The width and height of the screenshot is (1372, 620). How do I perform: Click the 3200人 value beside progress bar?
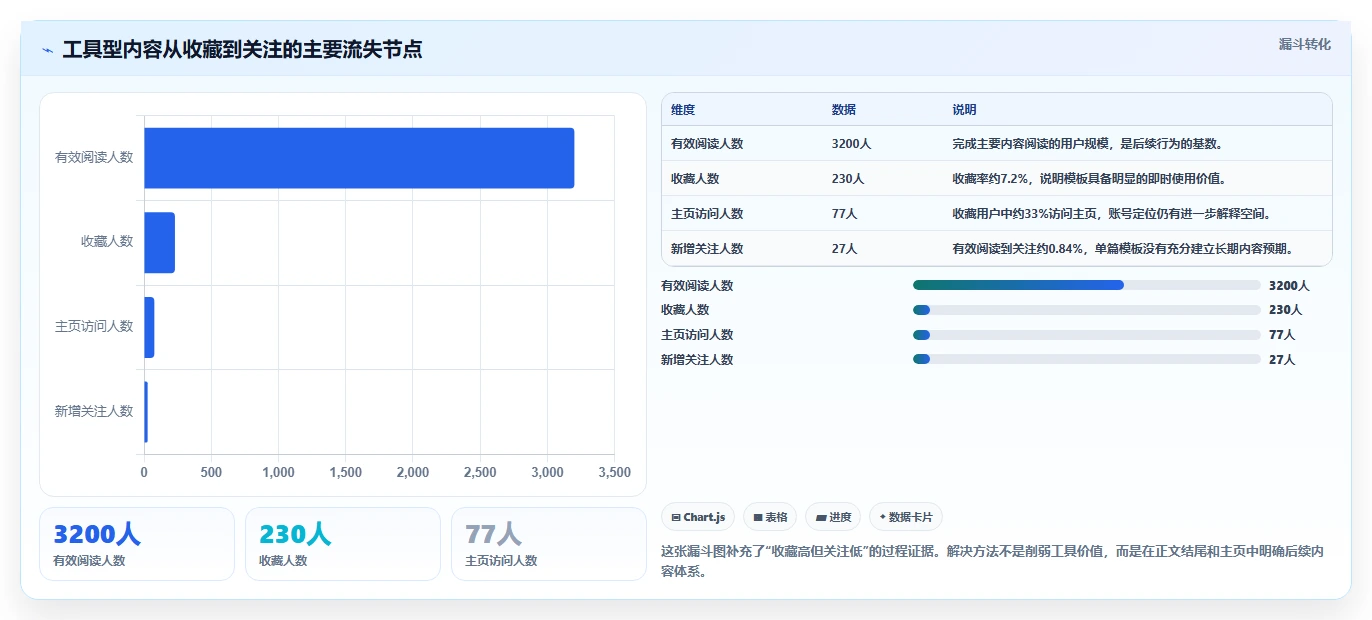coord(1289,286)
